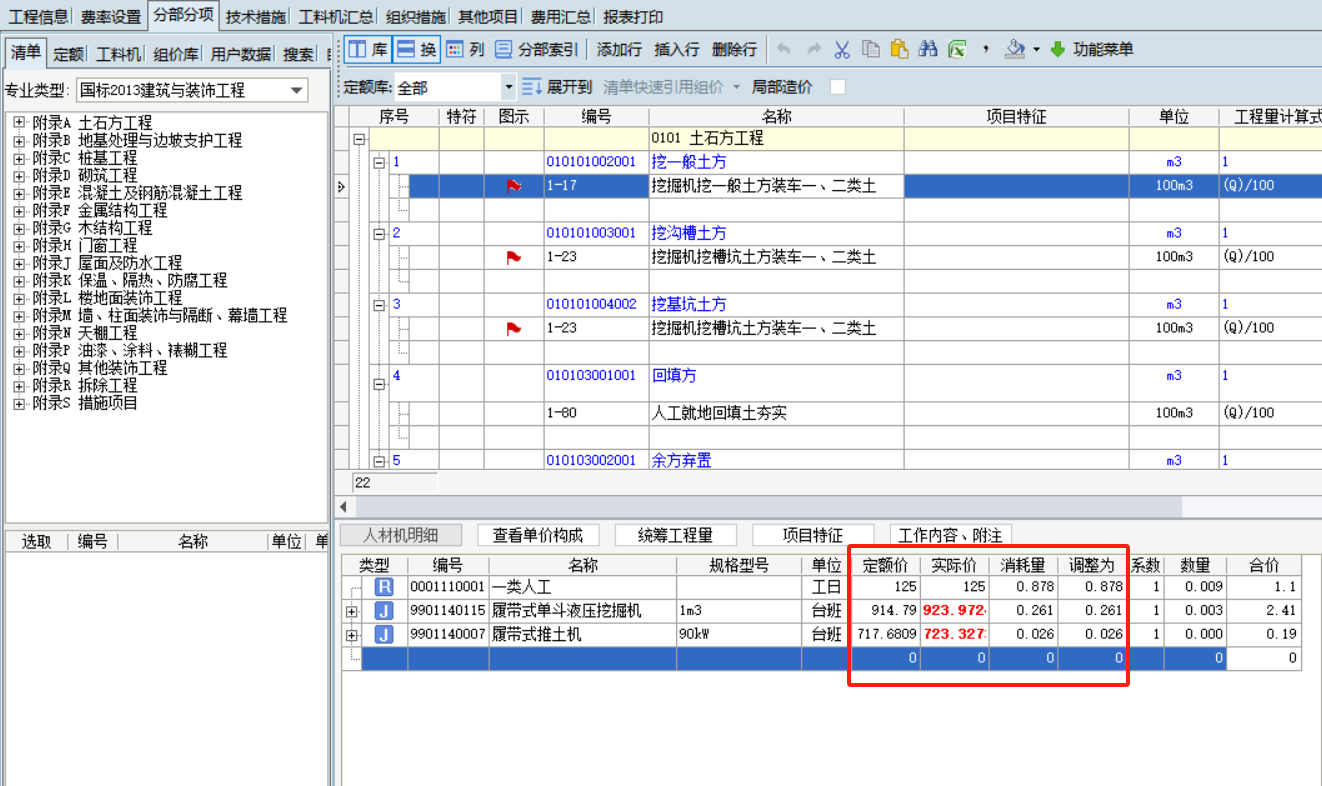Open the 定额库 全部 dropdown

(509, 87)
